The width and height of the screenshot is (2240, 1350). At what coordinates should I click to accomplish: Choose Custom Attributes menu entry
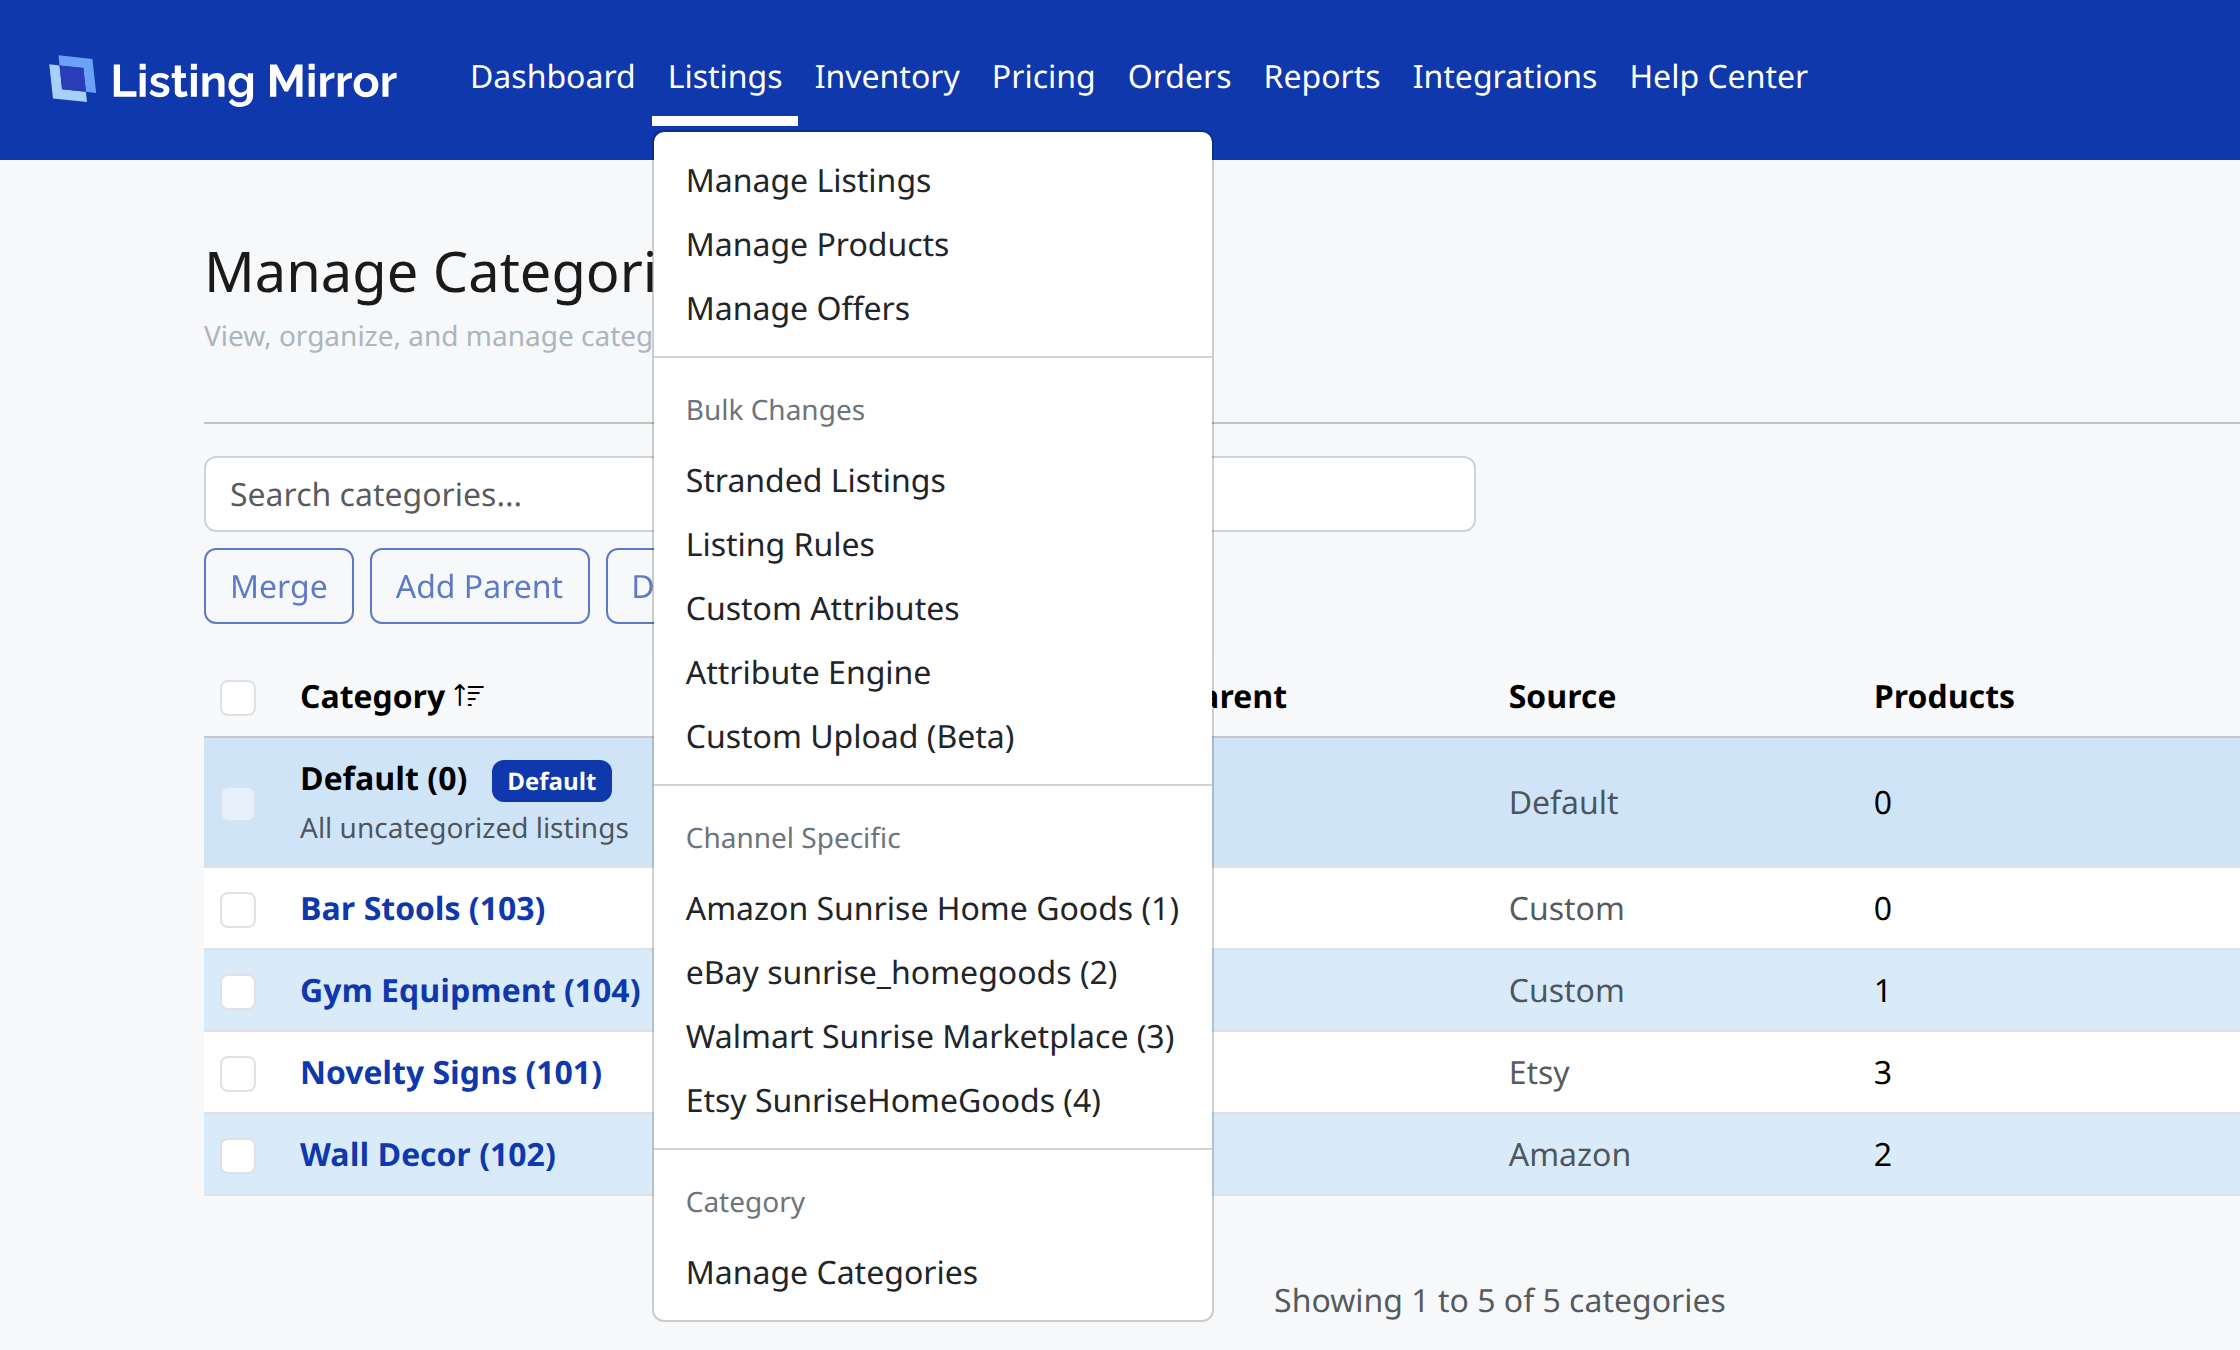click(932, 609)
